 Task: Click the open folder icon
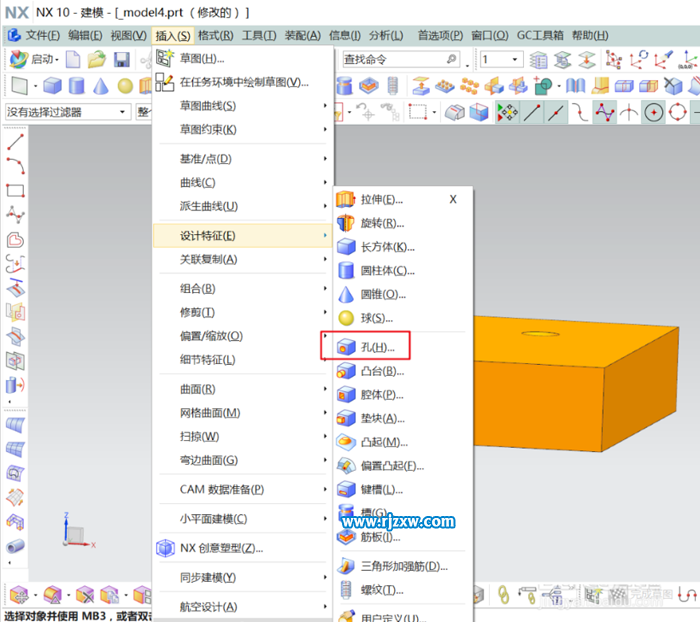pos(97,59)
